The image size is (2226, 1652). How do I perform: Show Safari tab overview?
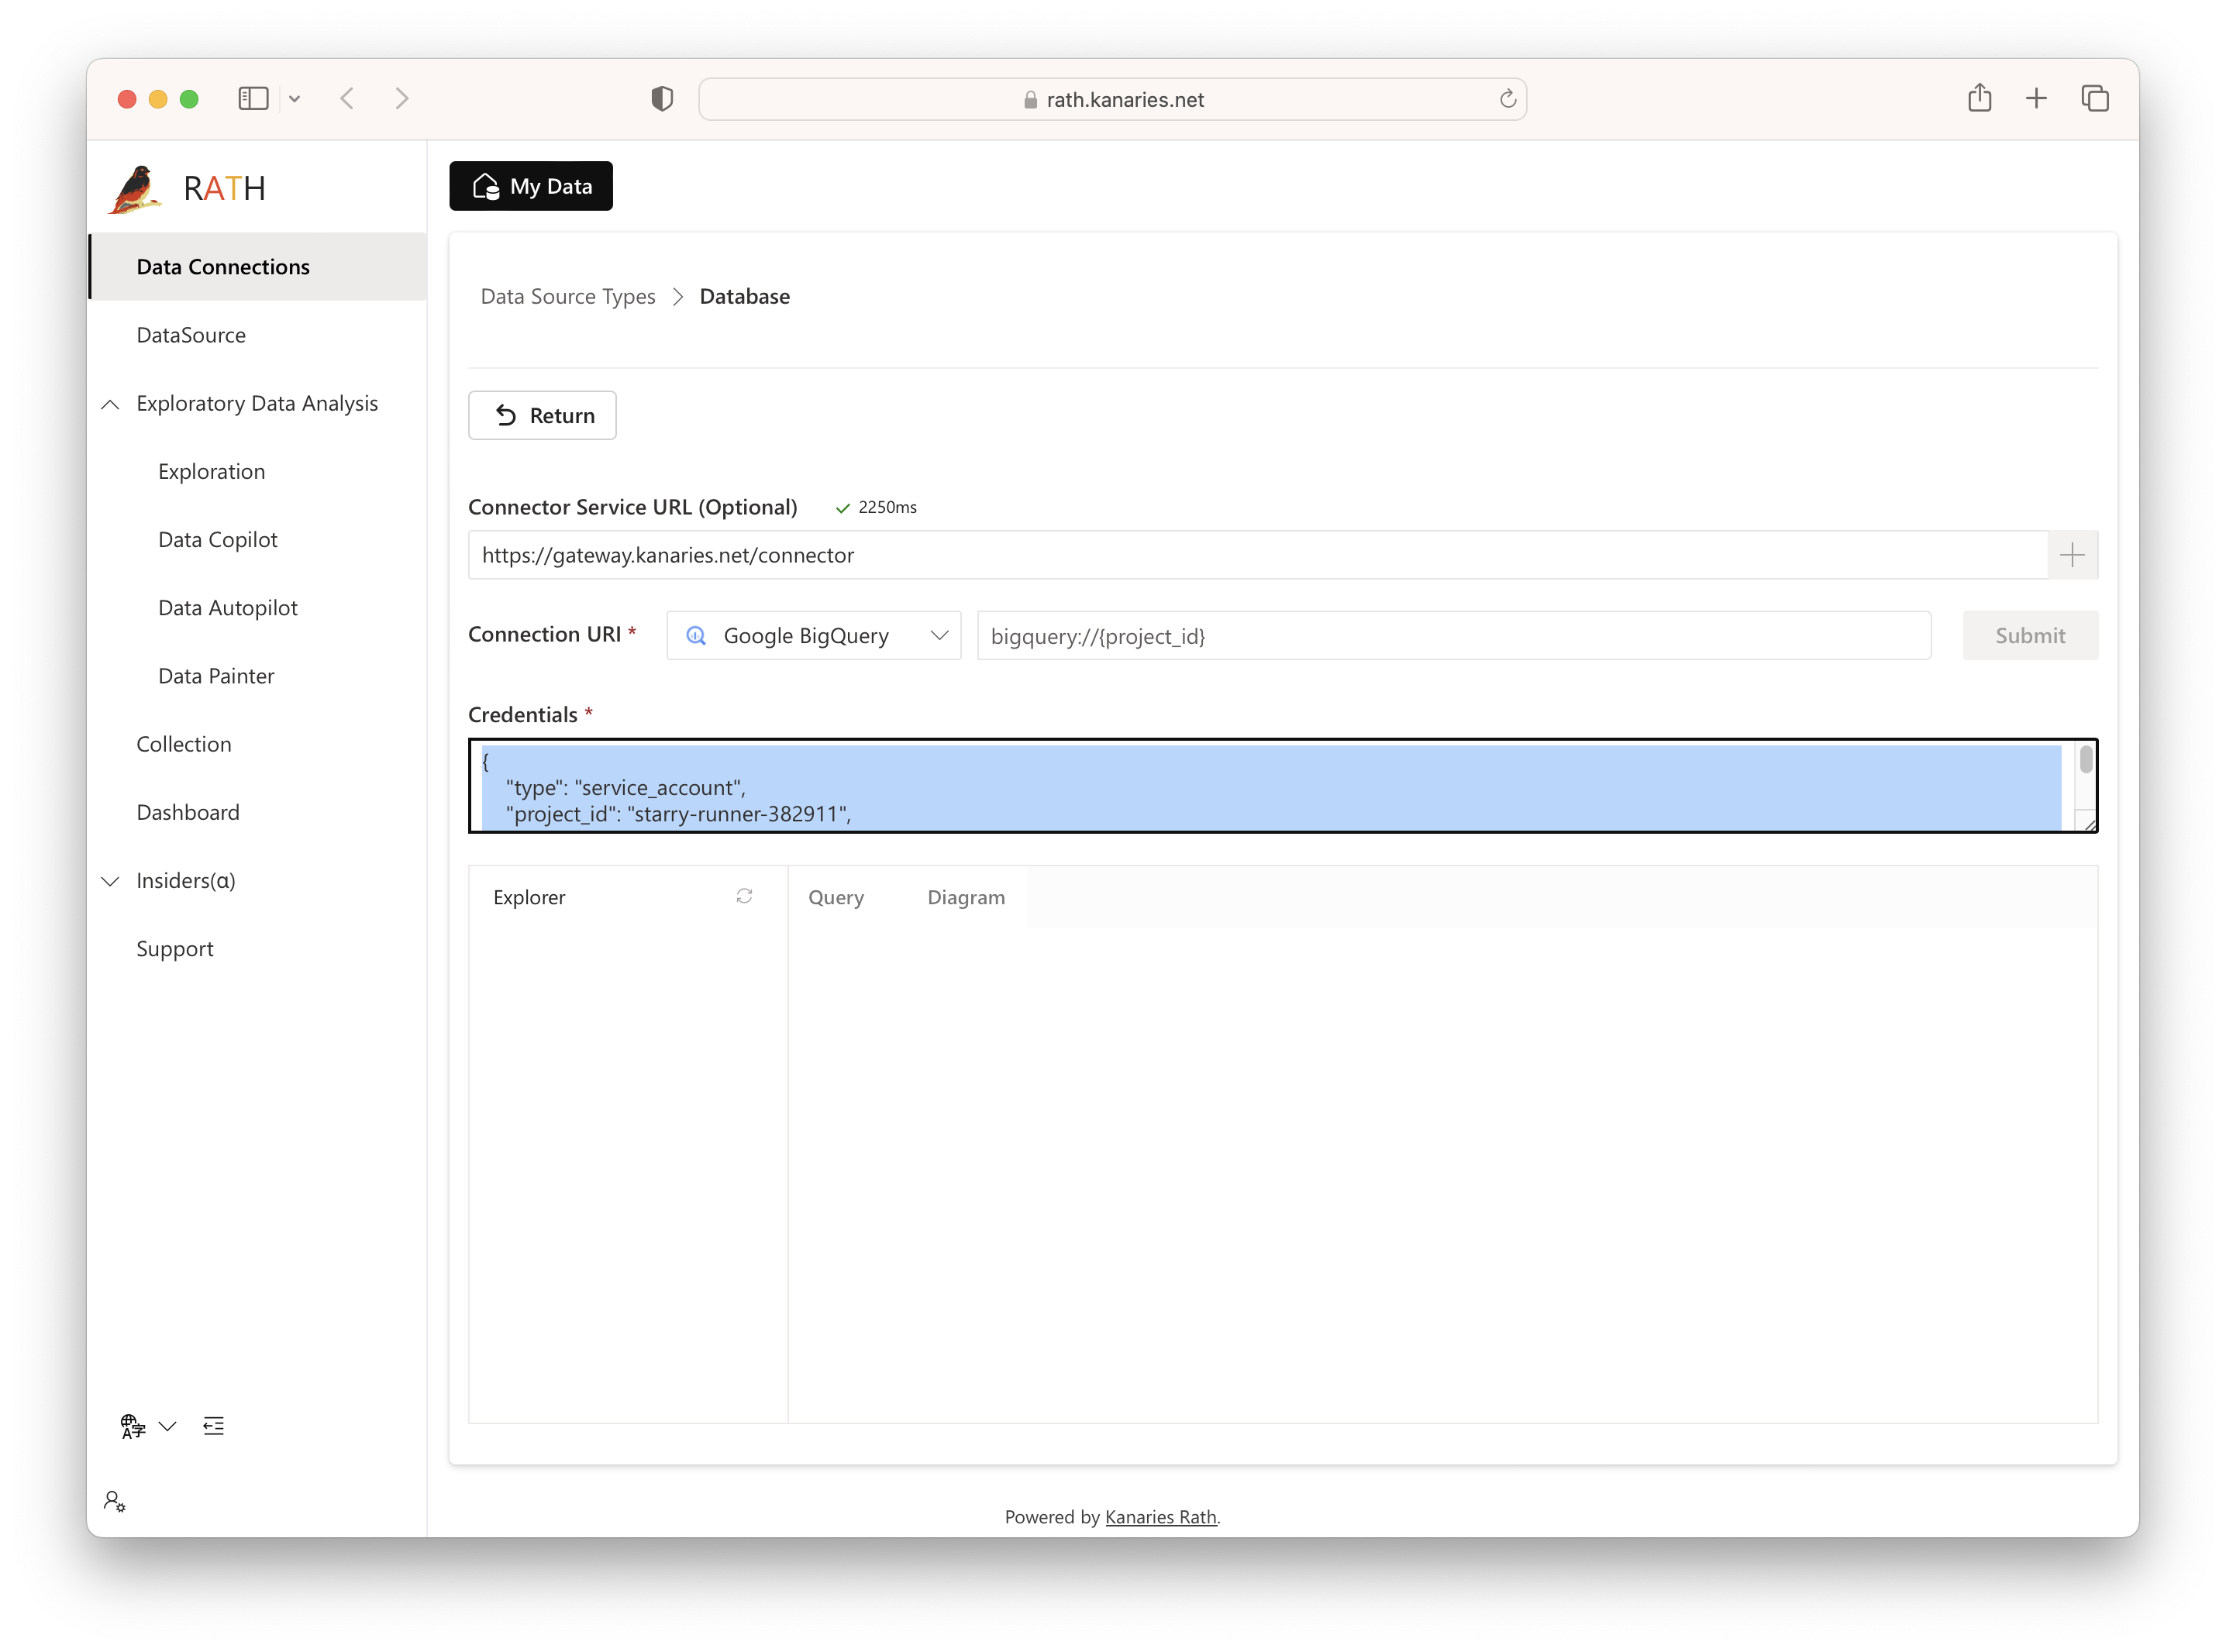click(2094, 98)
